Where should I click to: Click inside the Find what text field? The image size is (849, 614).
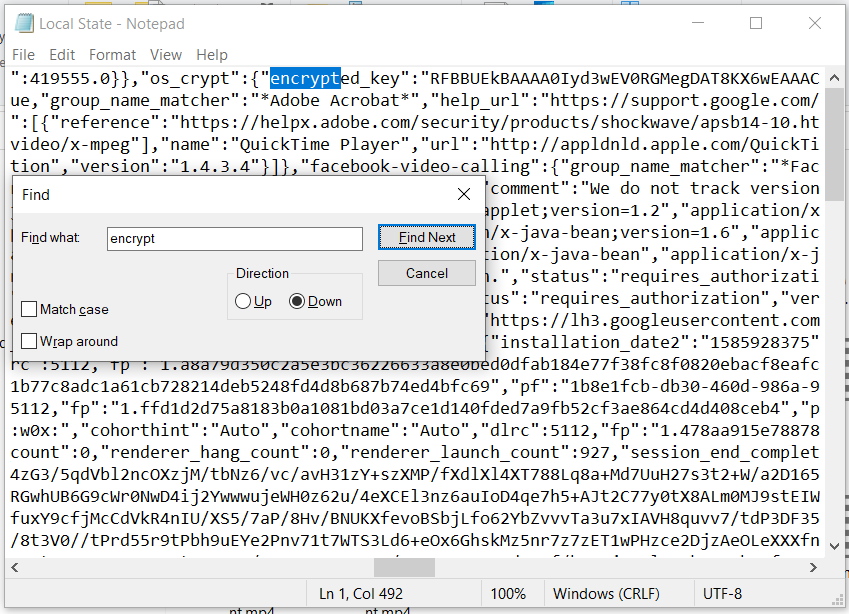234,238
